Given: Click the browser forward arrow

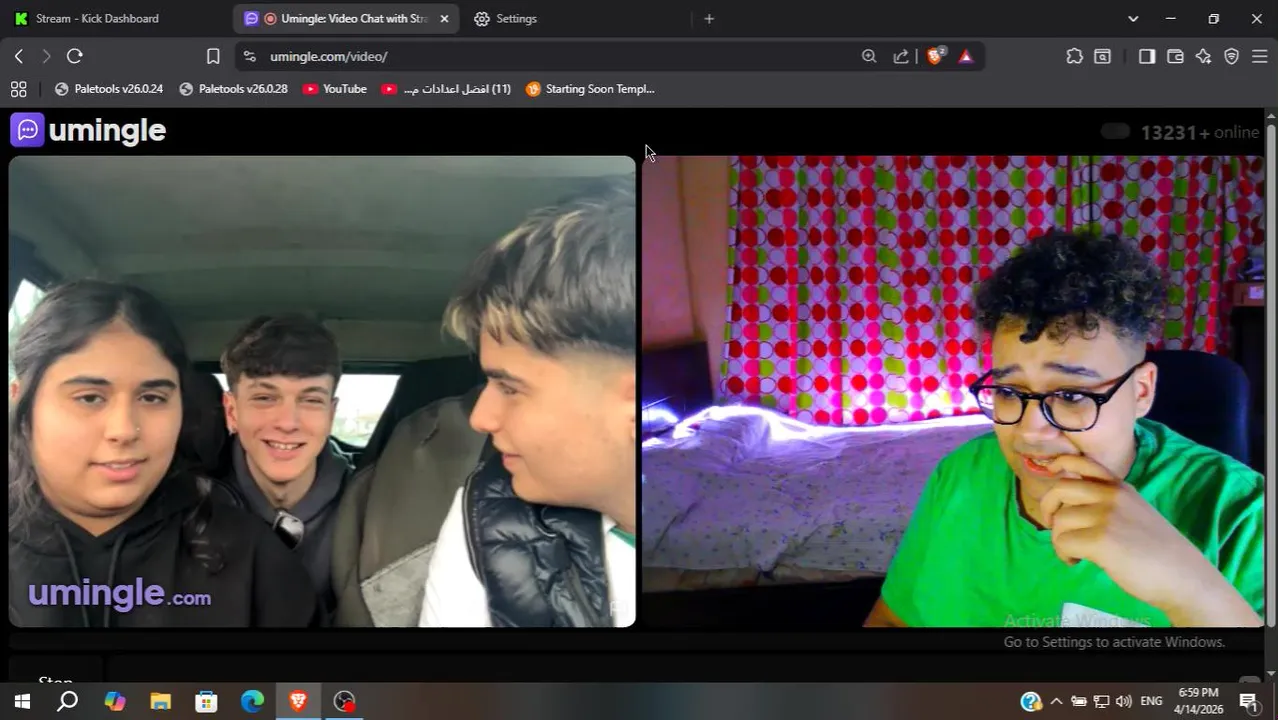Looking at the screenshot, I should 46,56.
